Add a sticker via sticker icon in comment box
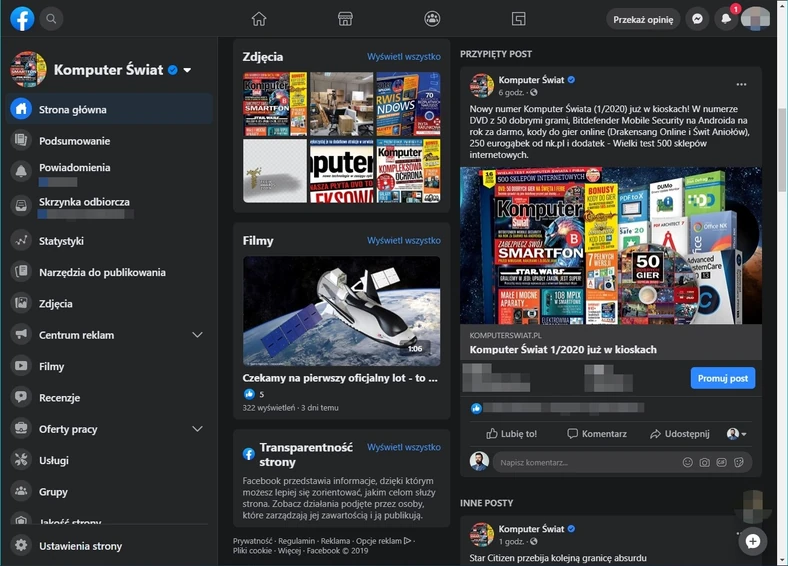This screenshot has width=788, height=566. 739,462
